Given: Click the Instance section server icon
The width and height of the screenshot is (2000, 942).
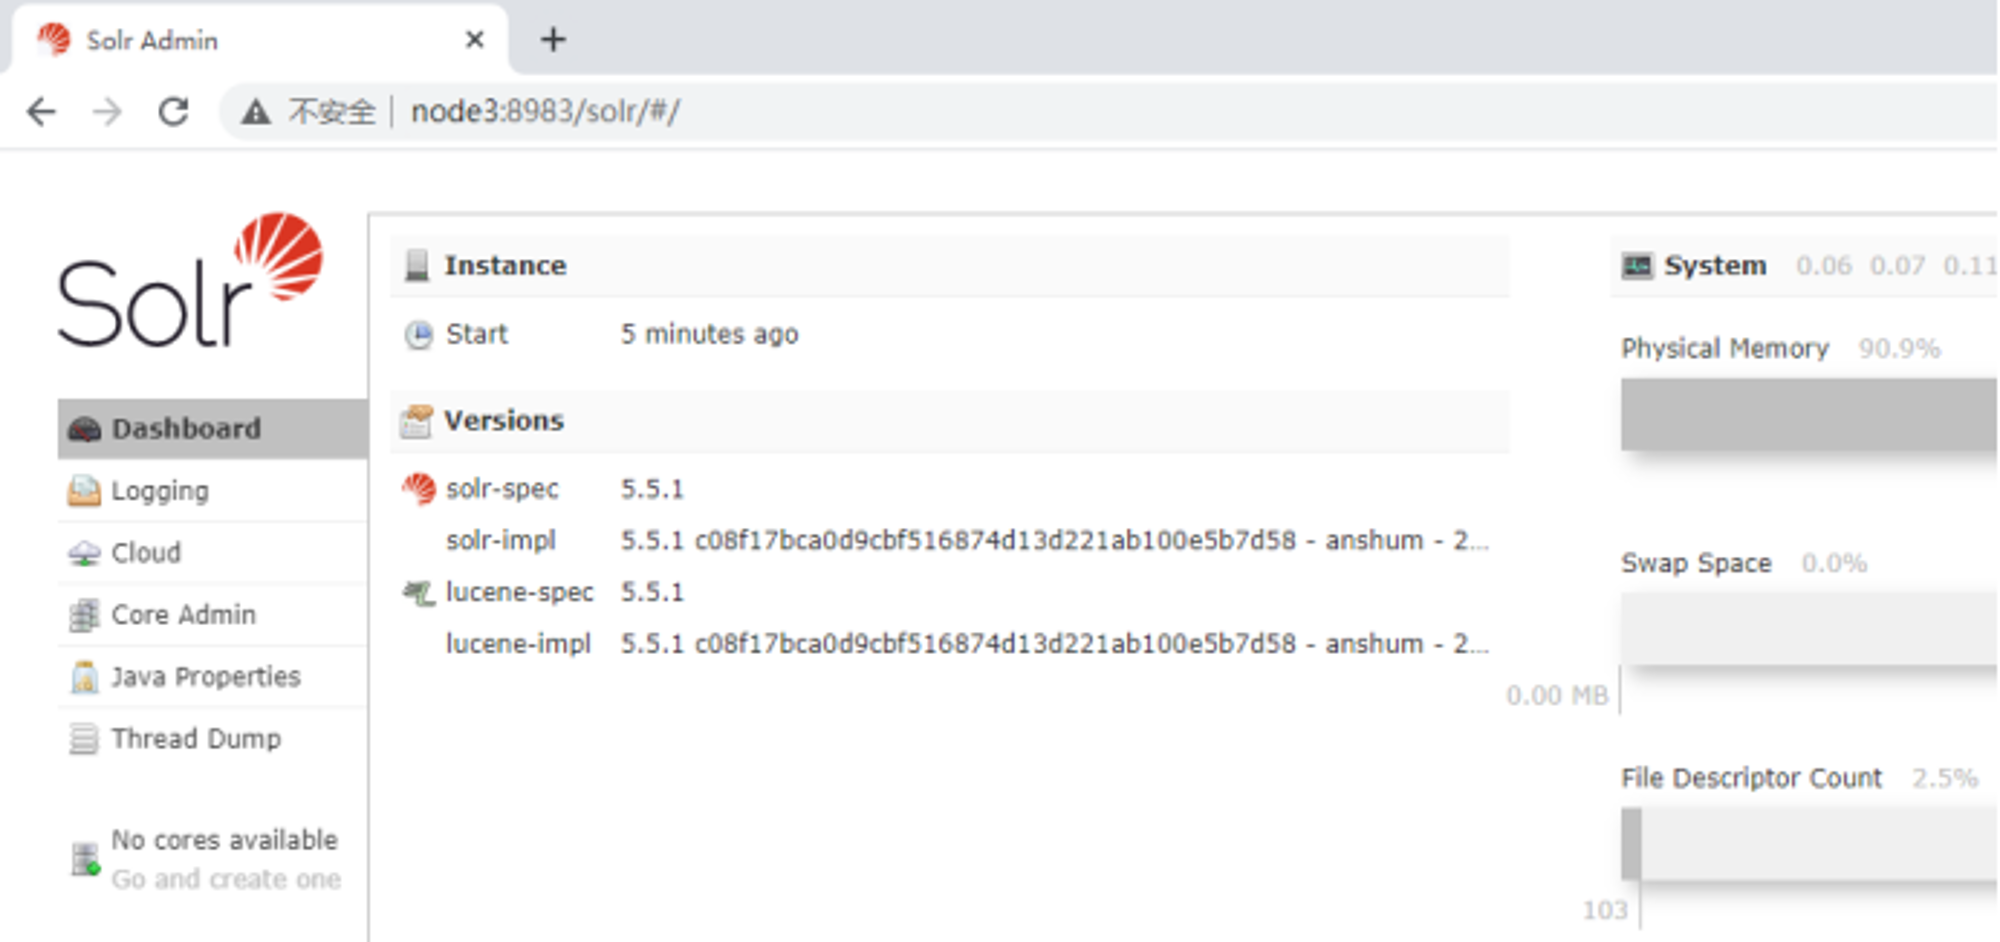Looking at the screenshot, I should pos(417,266).
